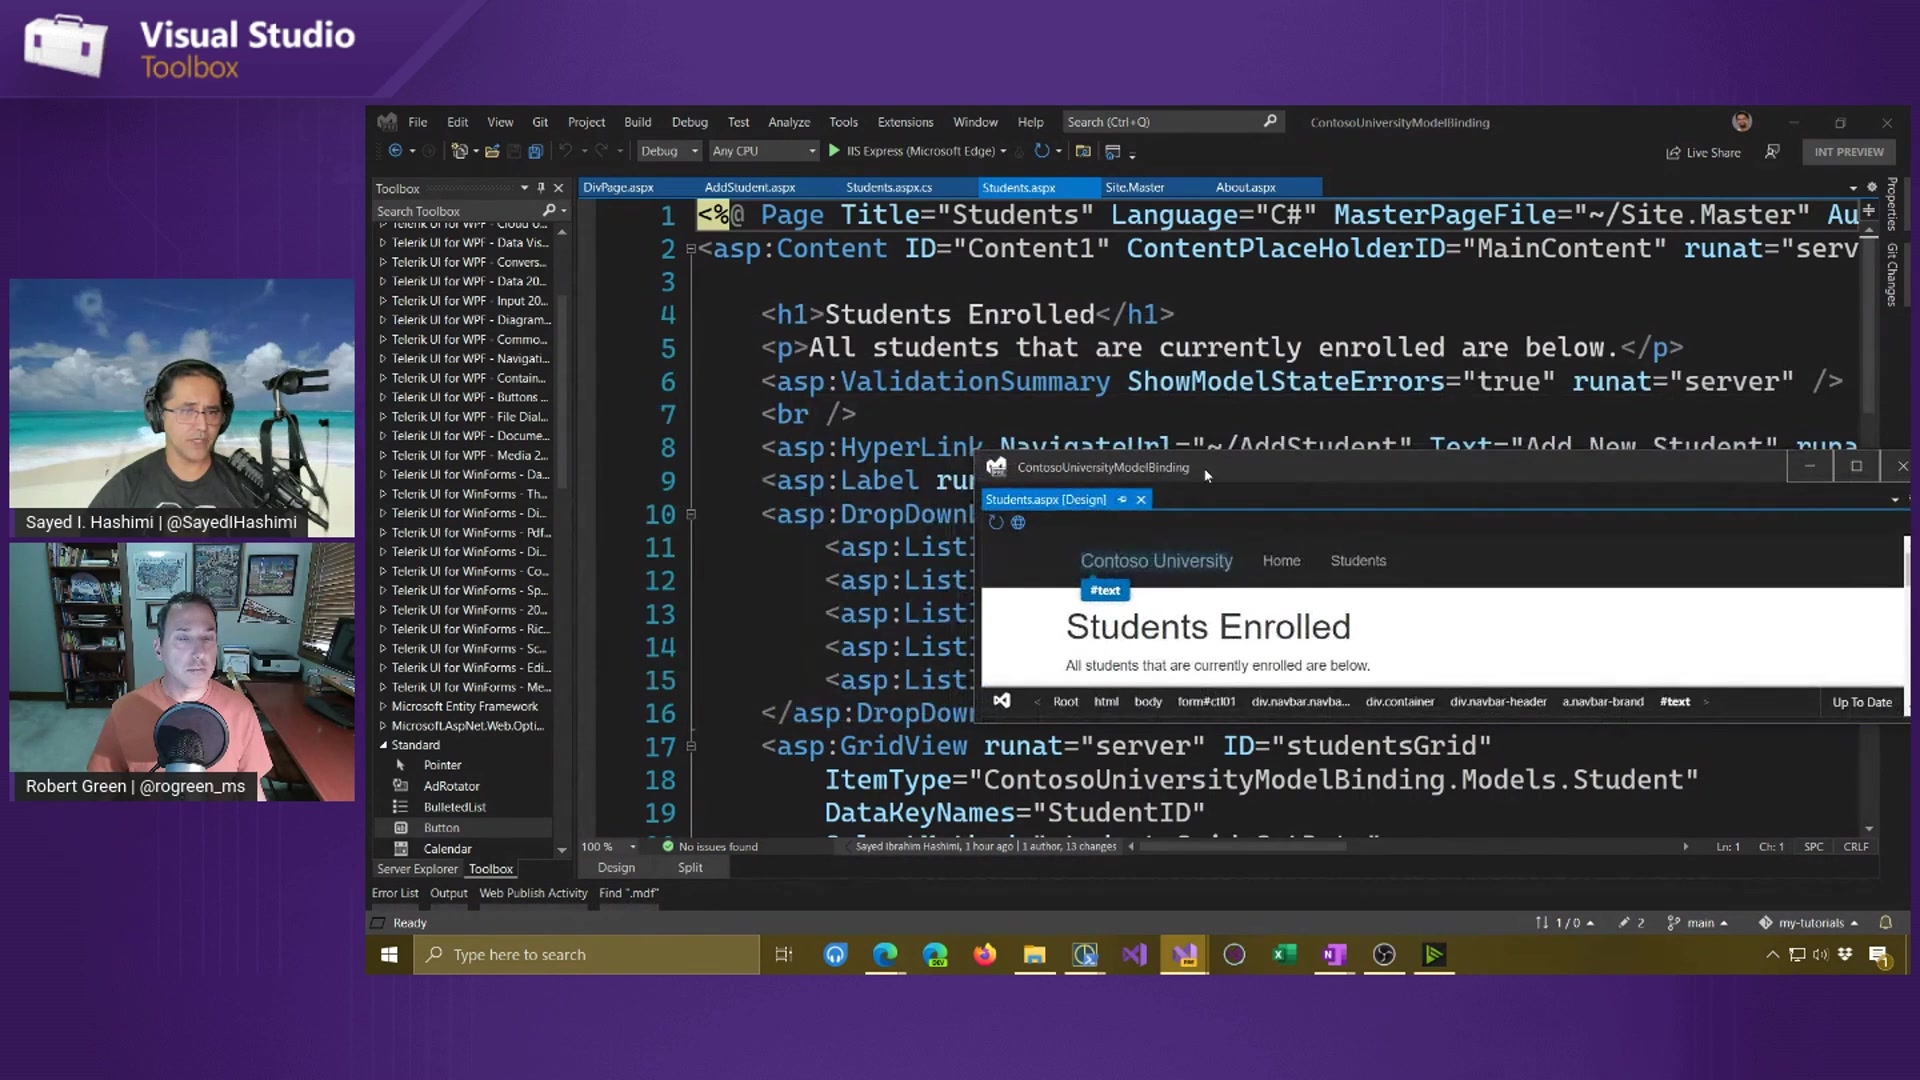Open the Git menu
The height and width of the screenshot is (1080, 1920).
539,121
